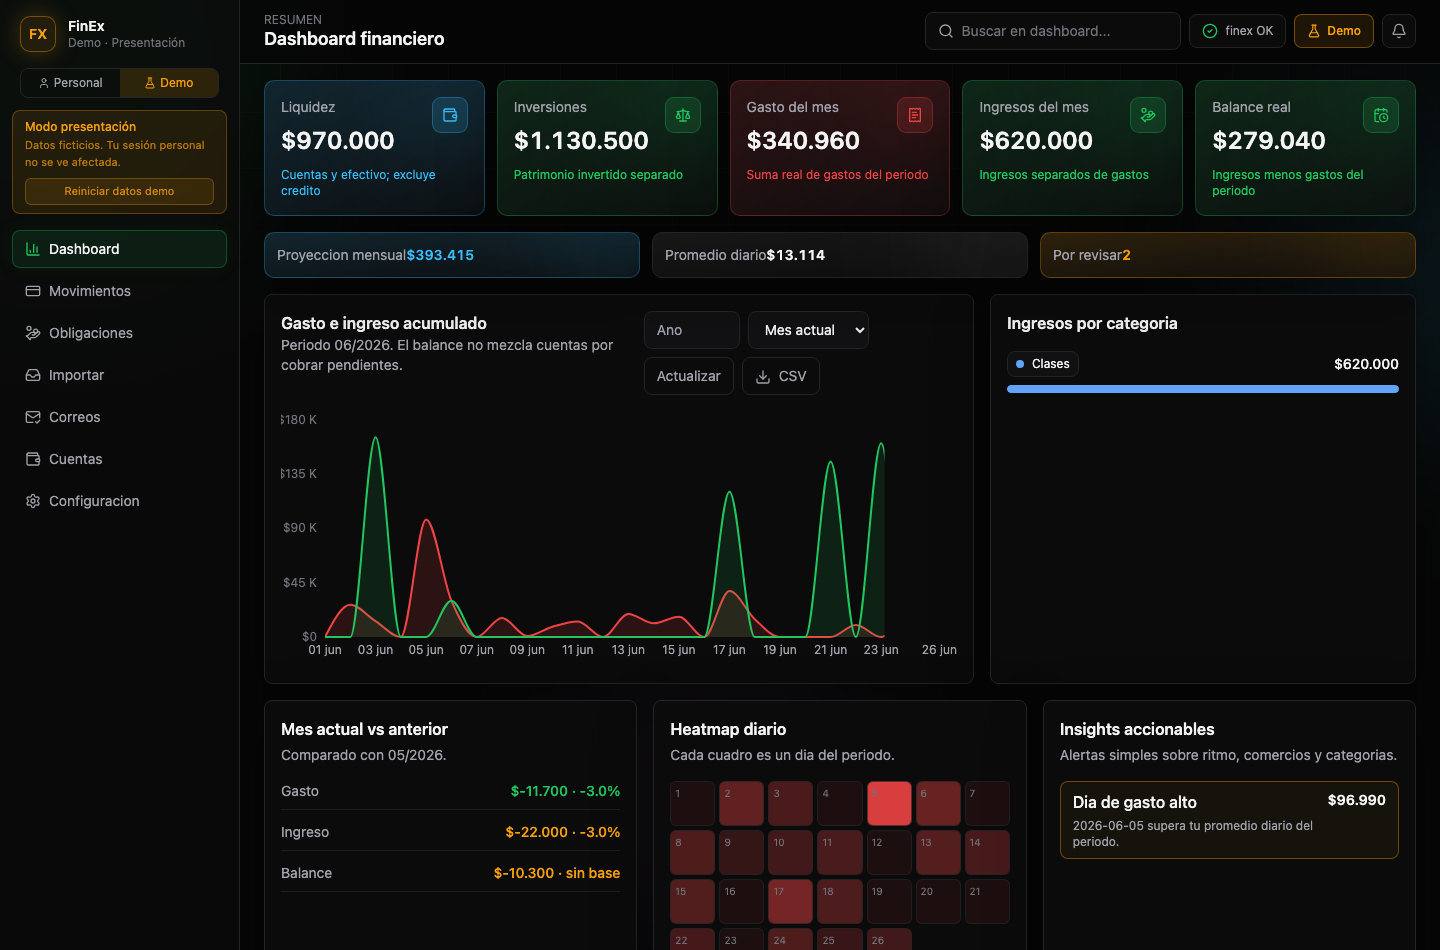The image size is (1440, 950).
Task: Click the Proyeccion mensual $393.415 card
Action: click(452, 255)
